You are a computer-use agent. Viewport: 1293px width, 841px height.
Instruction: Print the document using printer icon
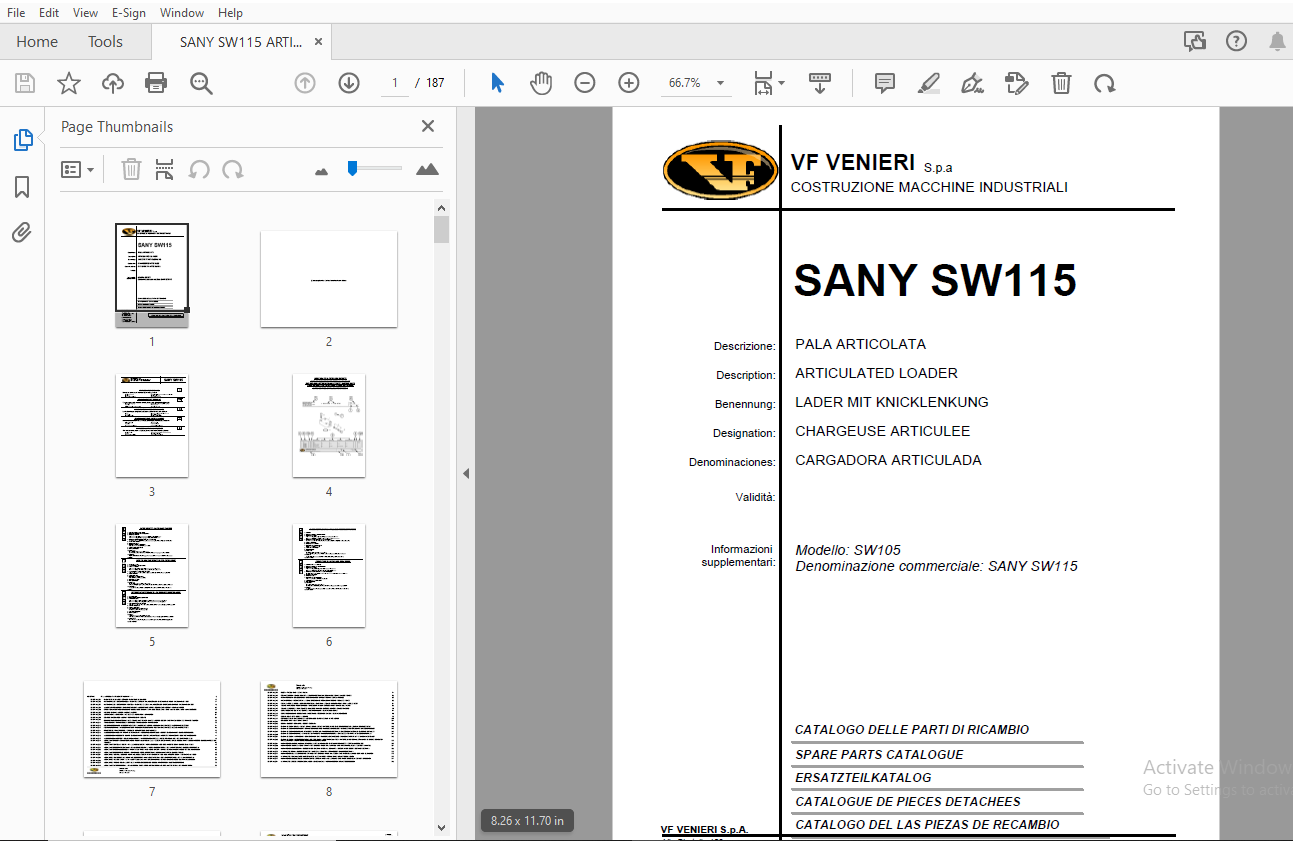coord(156,83)
